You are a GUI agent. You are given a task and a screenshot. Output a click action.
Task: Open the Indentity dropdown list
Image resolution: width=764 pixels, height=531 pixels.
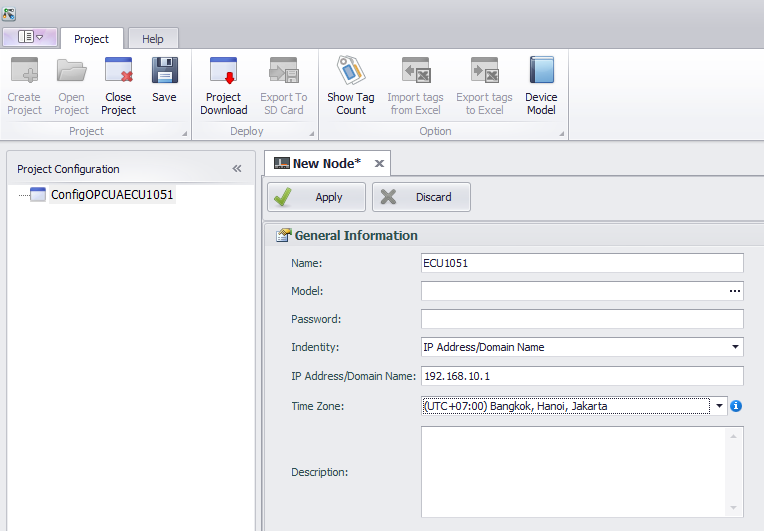(x=735, y=347)
